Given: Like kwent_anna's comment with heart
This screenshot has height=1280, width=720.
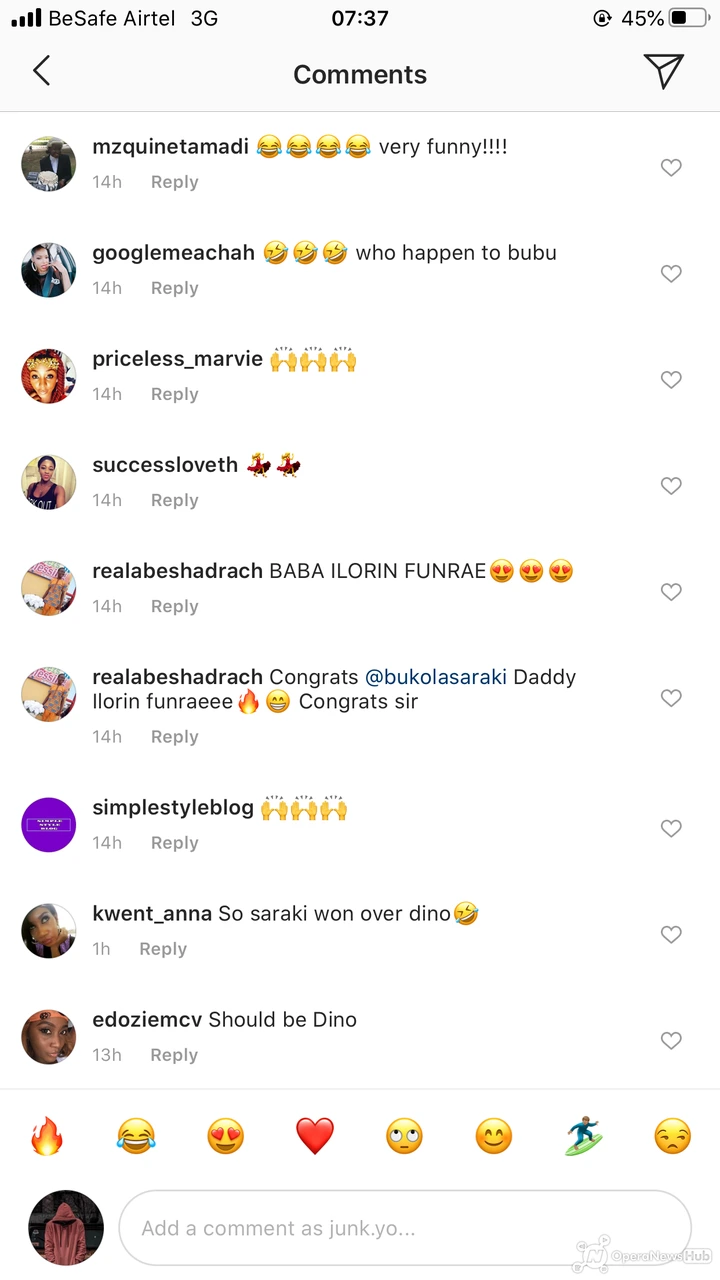Looking at the screenshot, I should click(671, 935).
